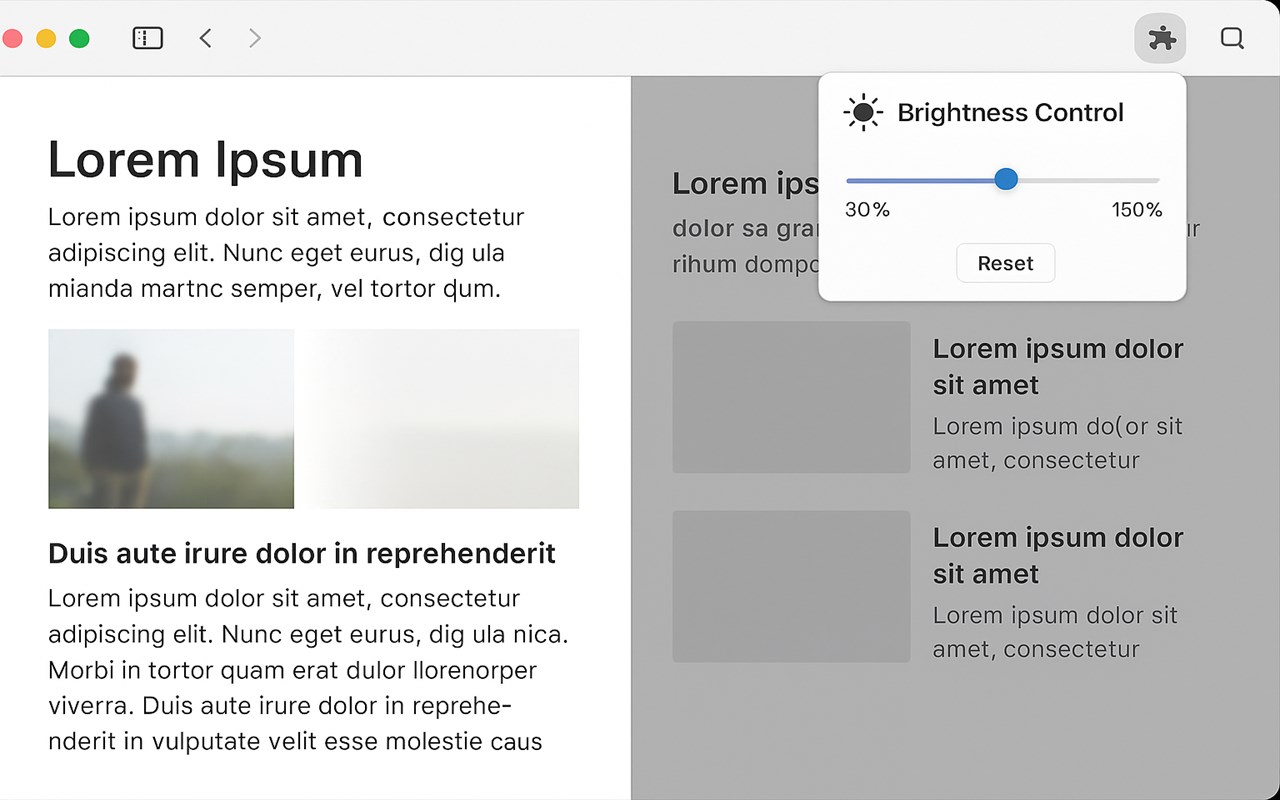Click the search icon in toolbar
The image size is (1280, 800).
tap(1232, 38)
